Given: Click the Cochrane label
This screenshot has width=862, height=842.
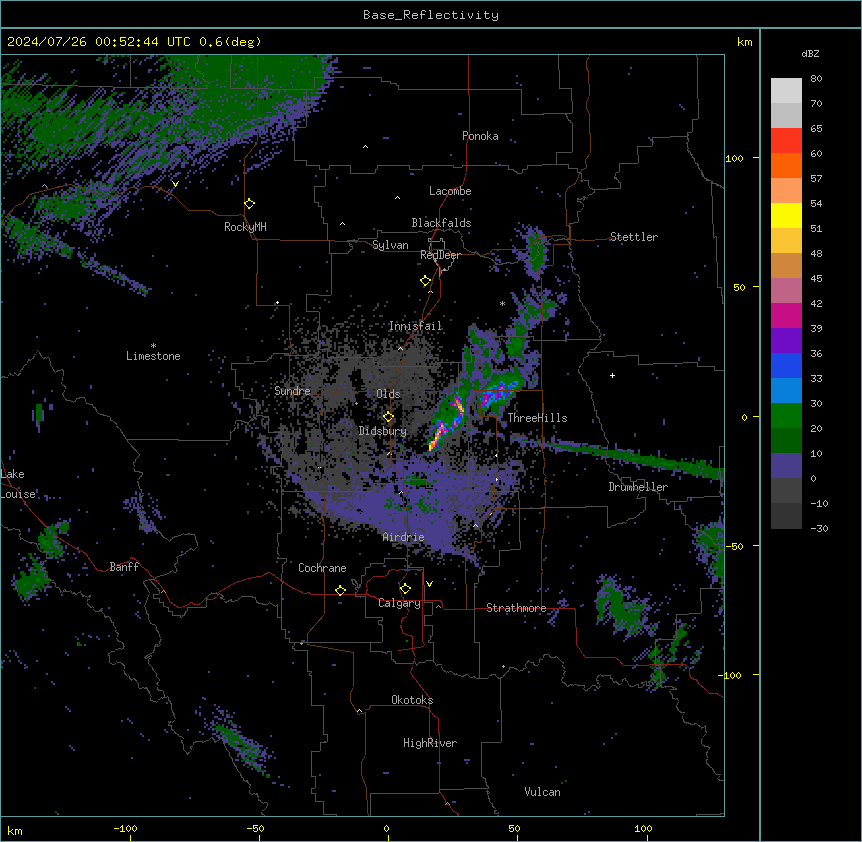Looking at the screenshot, I should pos(322,568).
